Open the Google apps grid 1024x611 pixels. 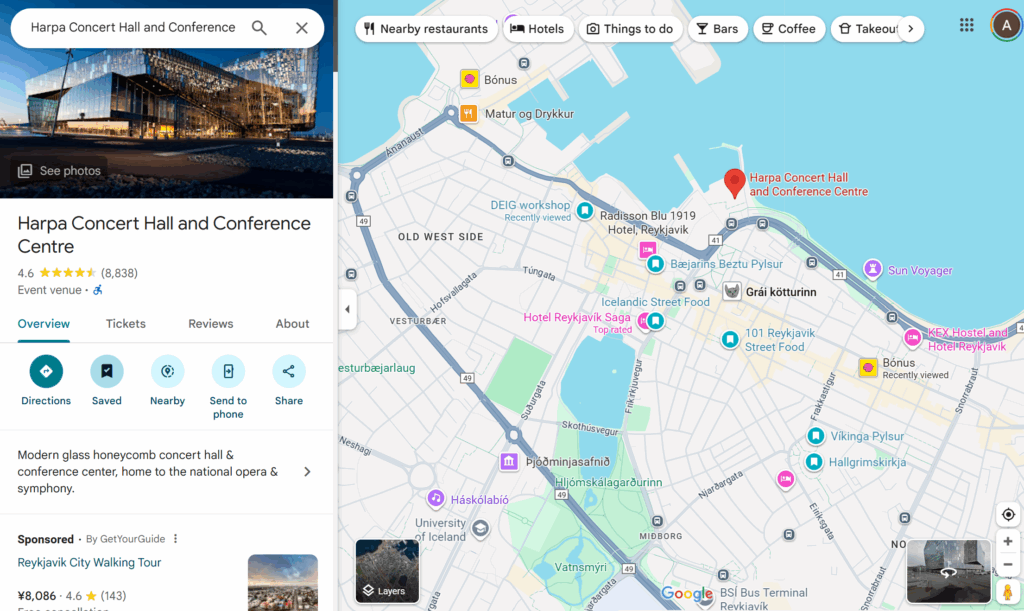[x=967, y=25]
